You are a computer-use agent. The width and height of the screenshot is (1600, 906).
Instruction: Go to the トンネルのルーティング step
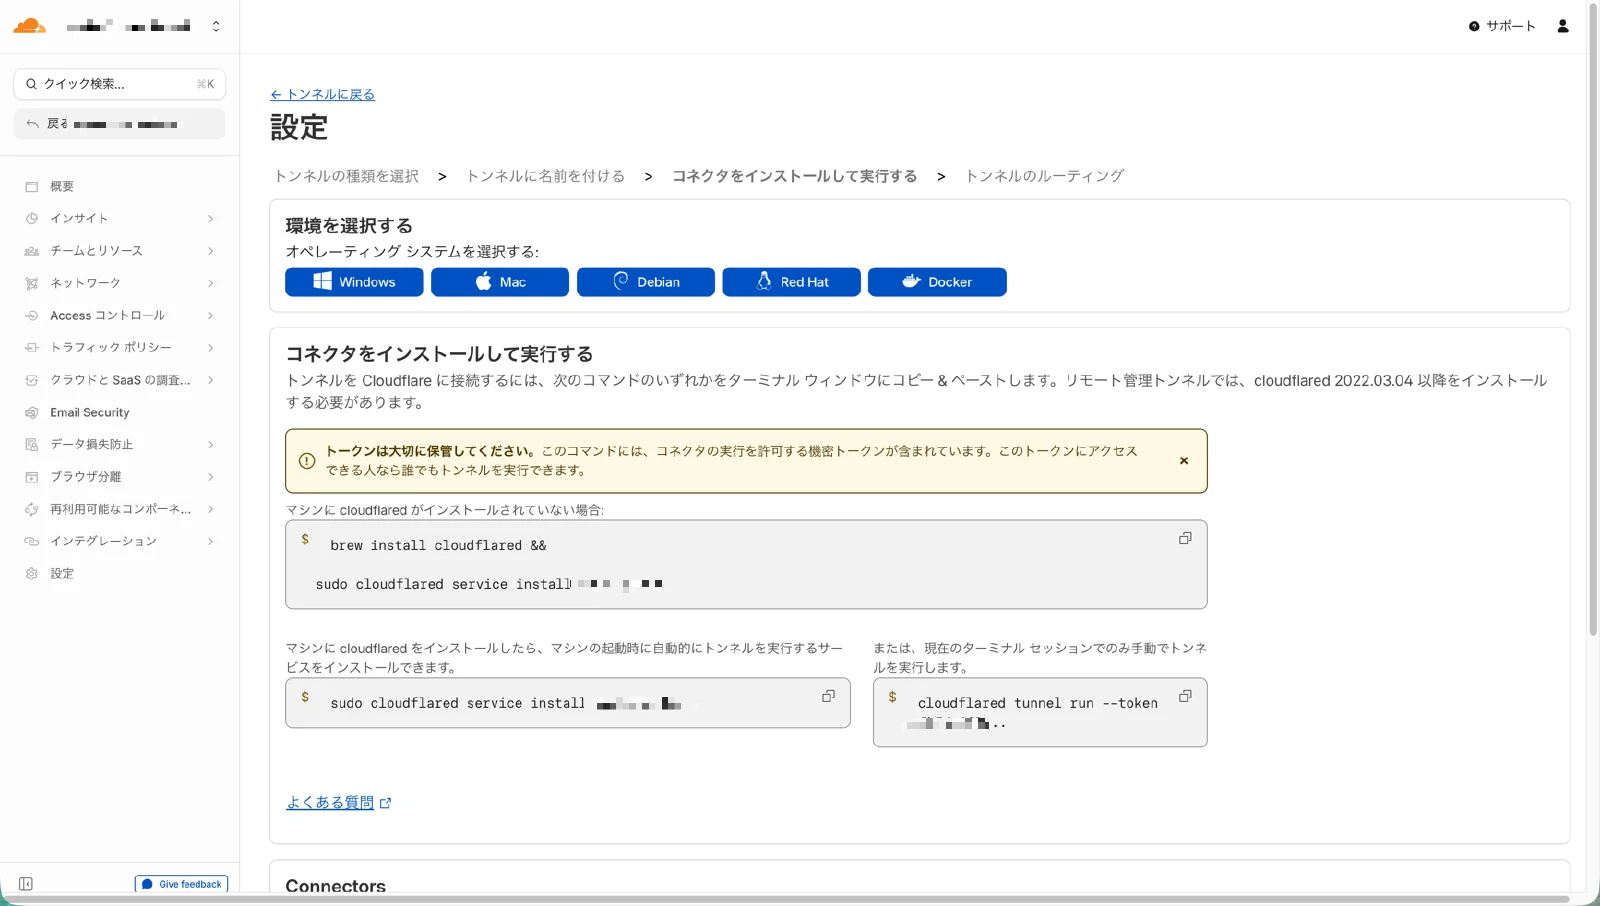[1044, 175]
